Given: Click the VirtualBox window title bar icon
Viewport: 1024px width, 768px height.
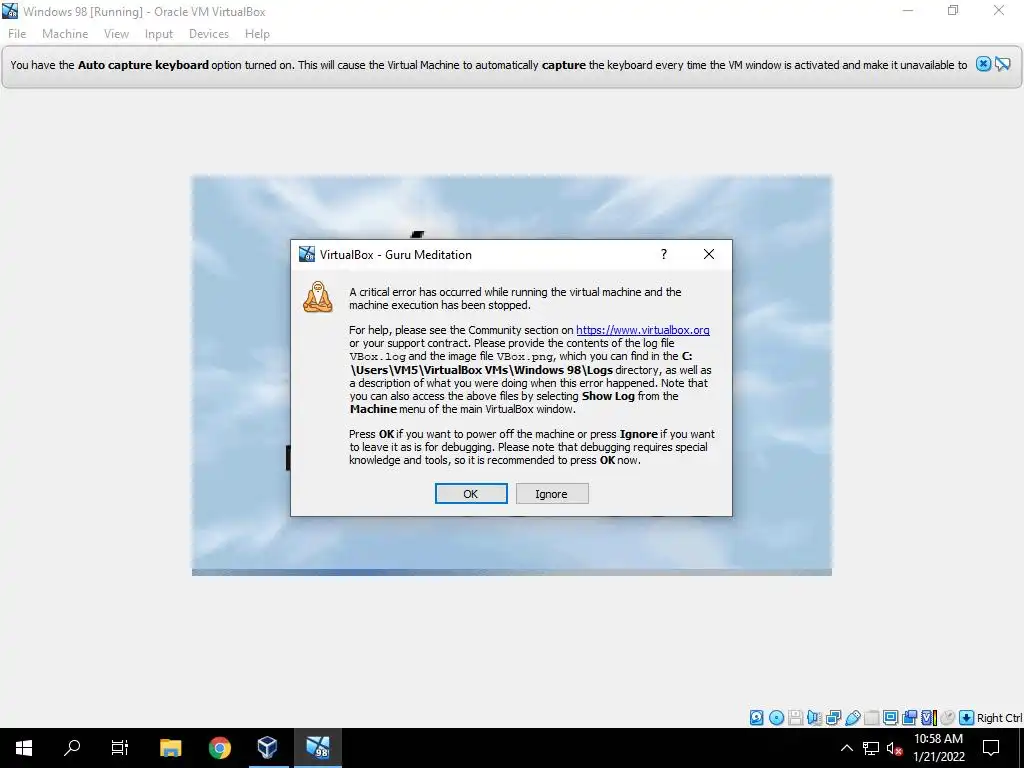Looking at the screenshot, I should [10, 10].
